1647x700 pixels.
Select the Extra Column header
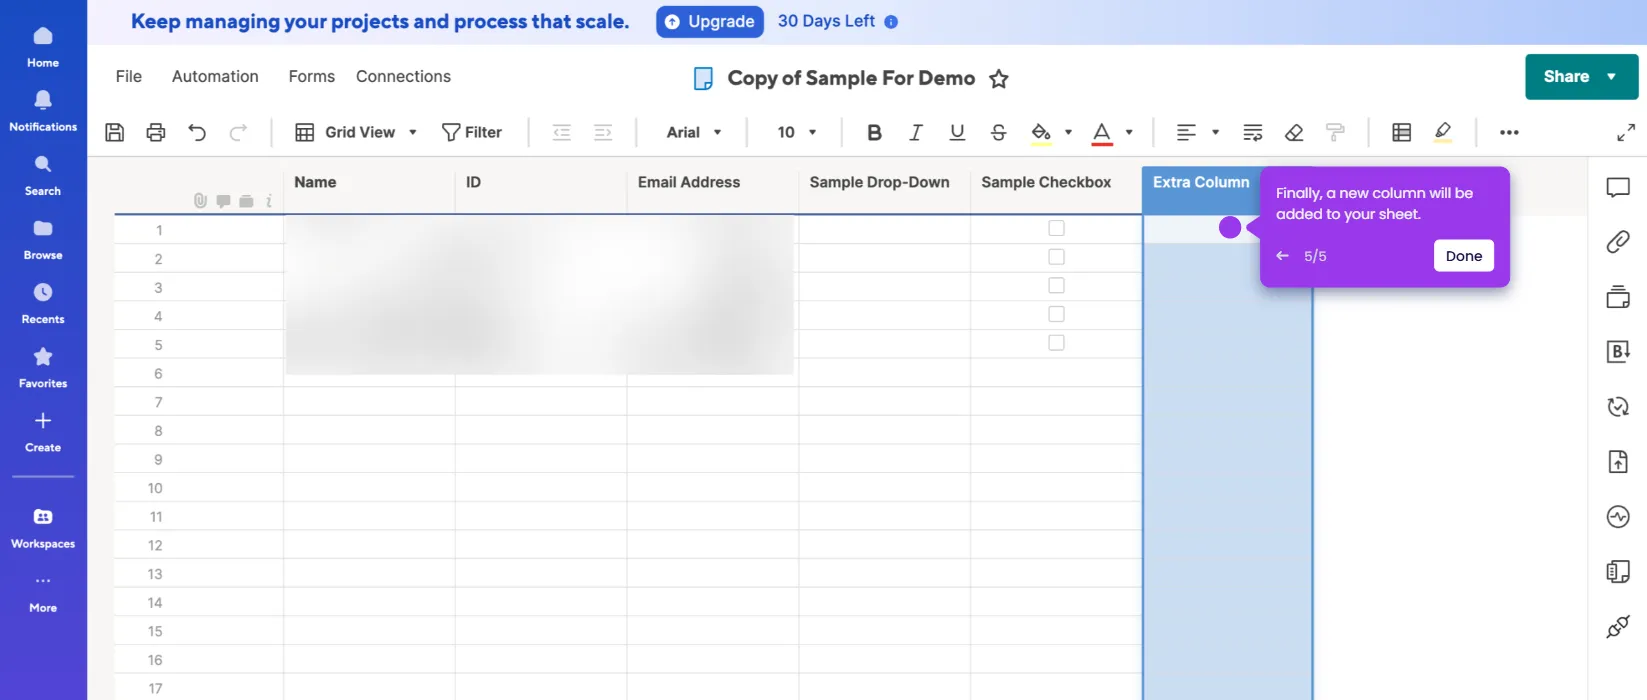1201,184
